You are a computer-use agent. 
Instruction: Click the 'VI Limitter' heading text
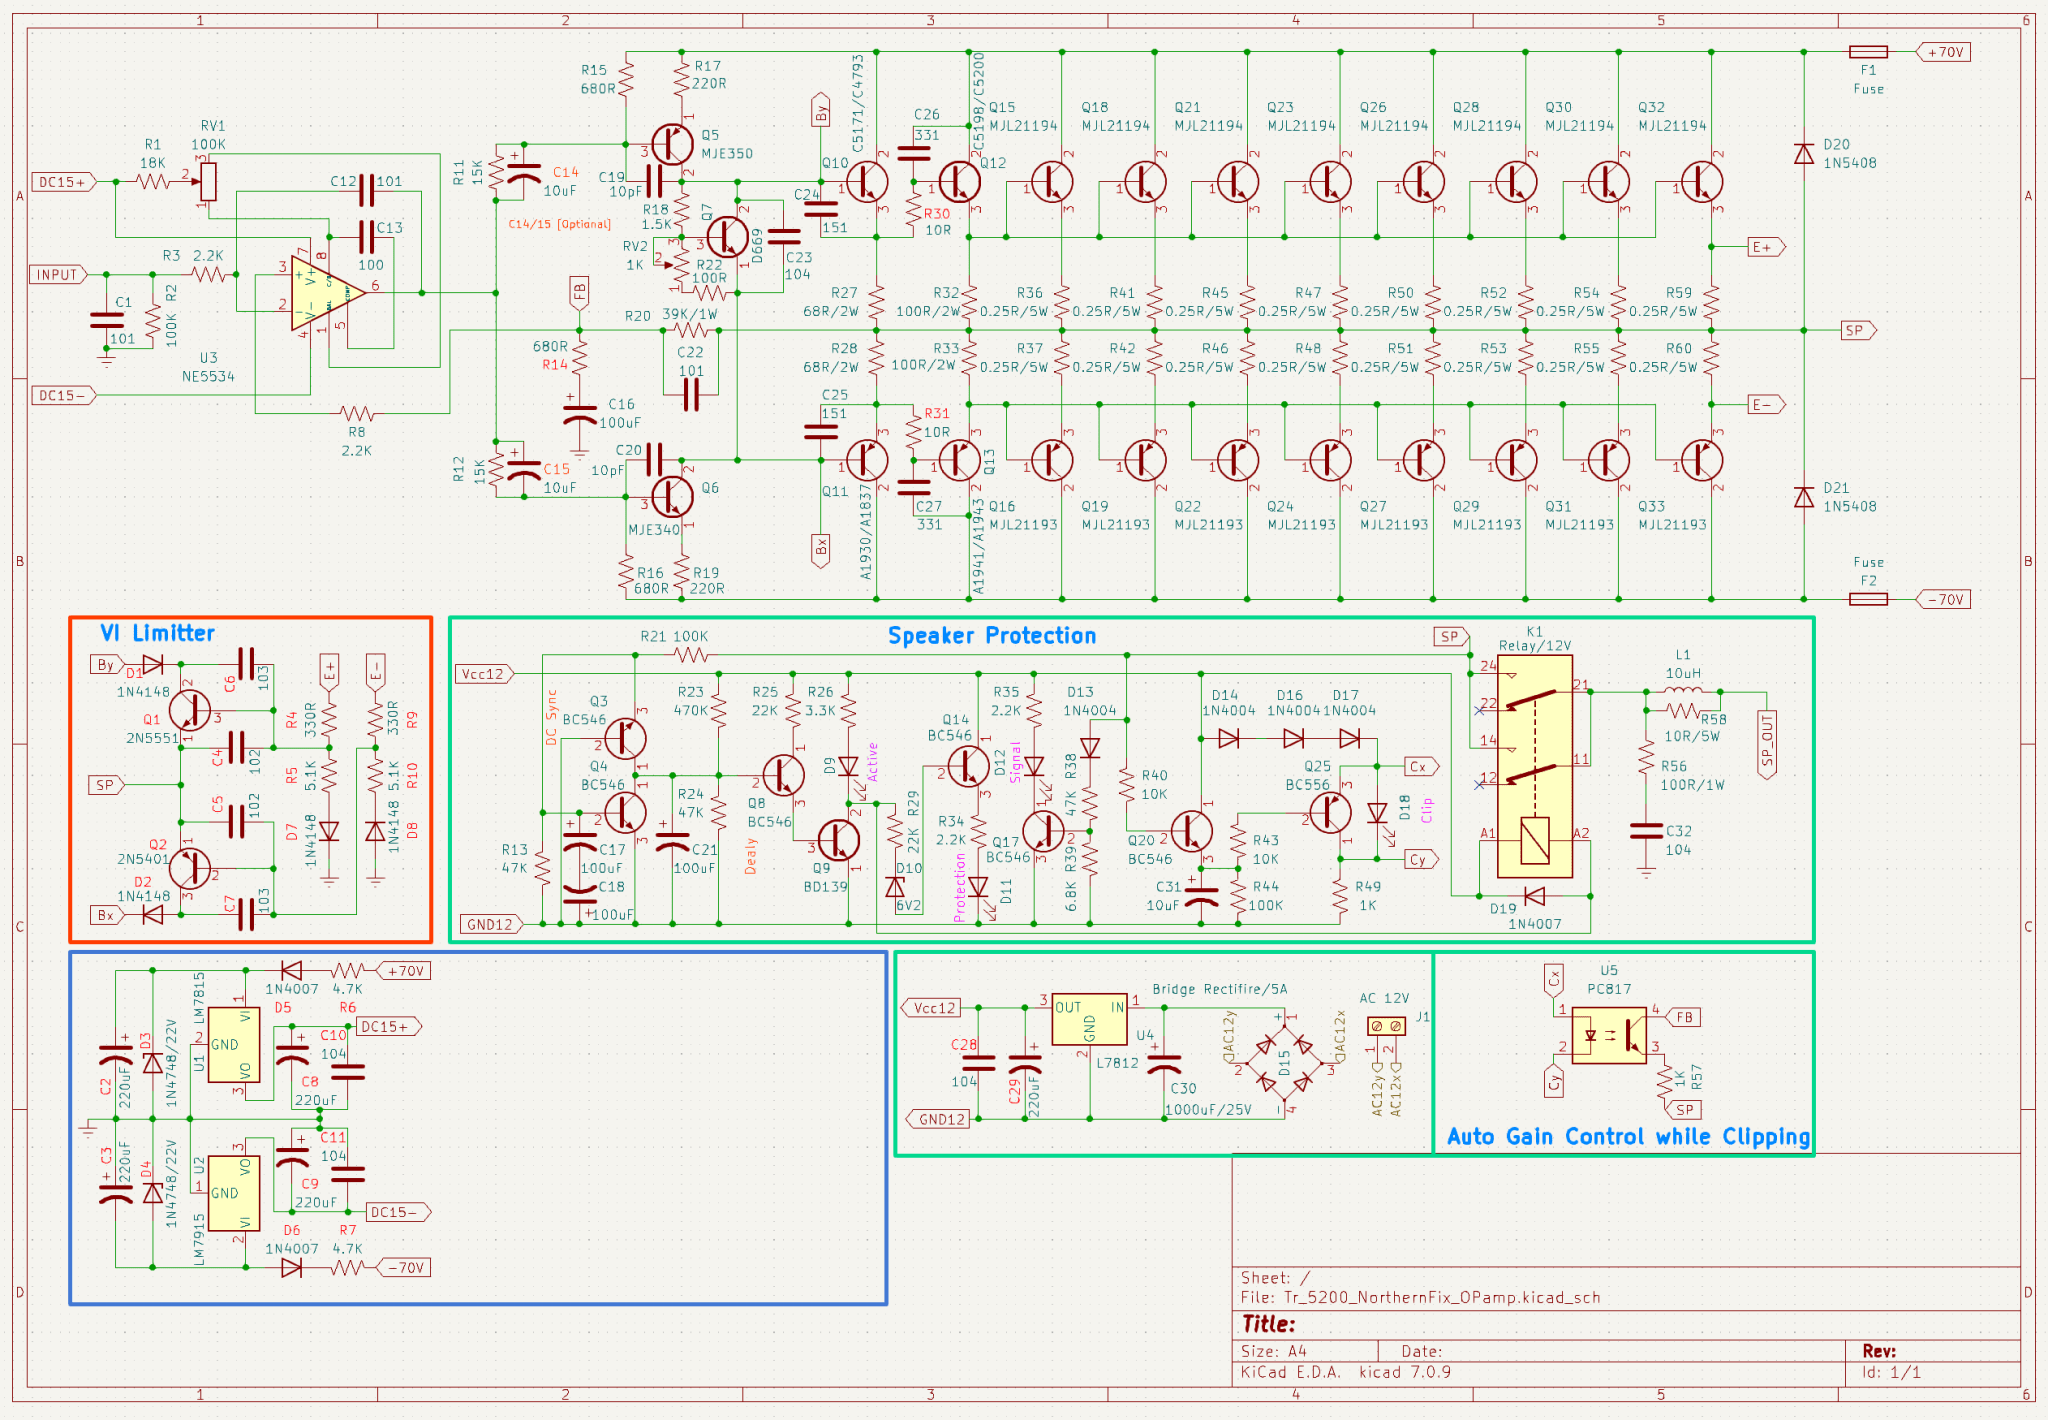[x=157, y=633]
